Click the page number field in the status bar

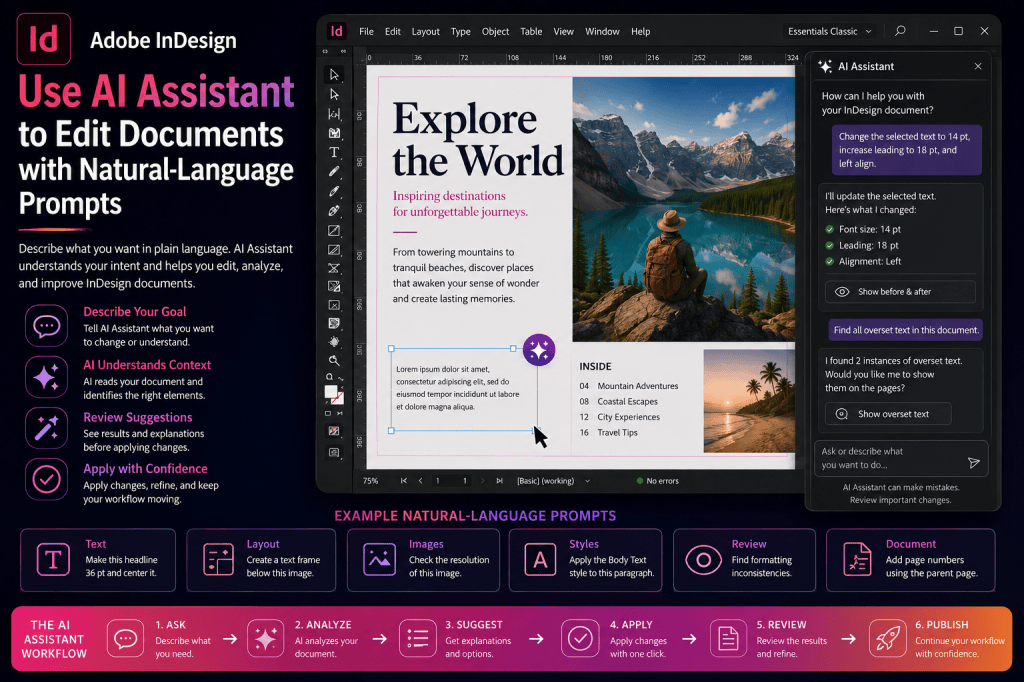(x=451, y=481)
